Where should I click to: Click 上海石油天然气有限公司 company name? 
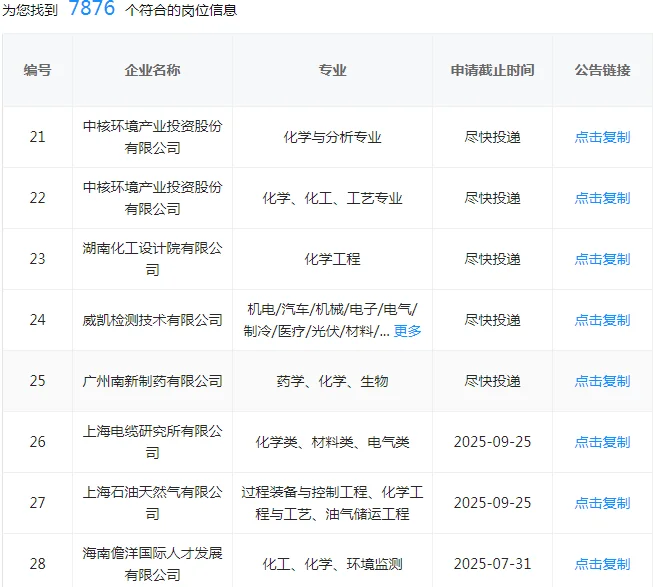(152, 503)
